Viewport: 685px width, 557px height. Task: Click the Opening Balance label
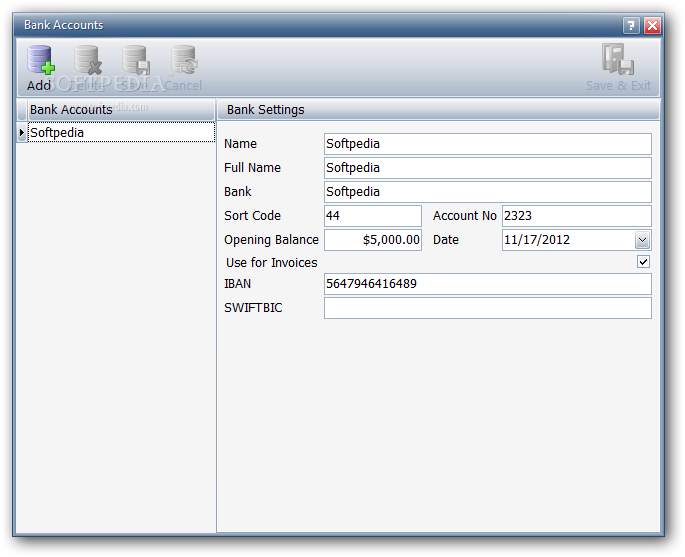(271, 240)
